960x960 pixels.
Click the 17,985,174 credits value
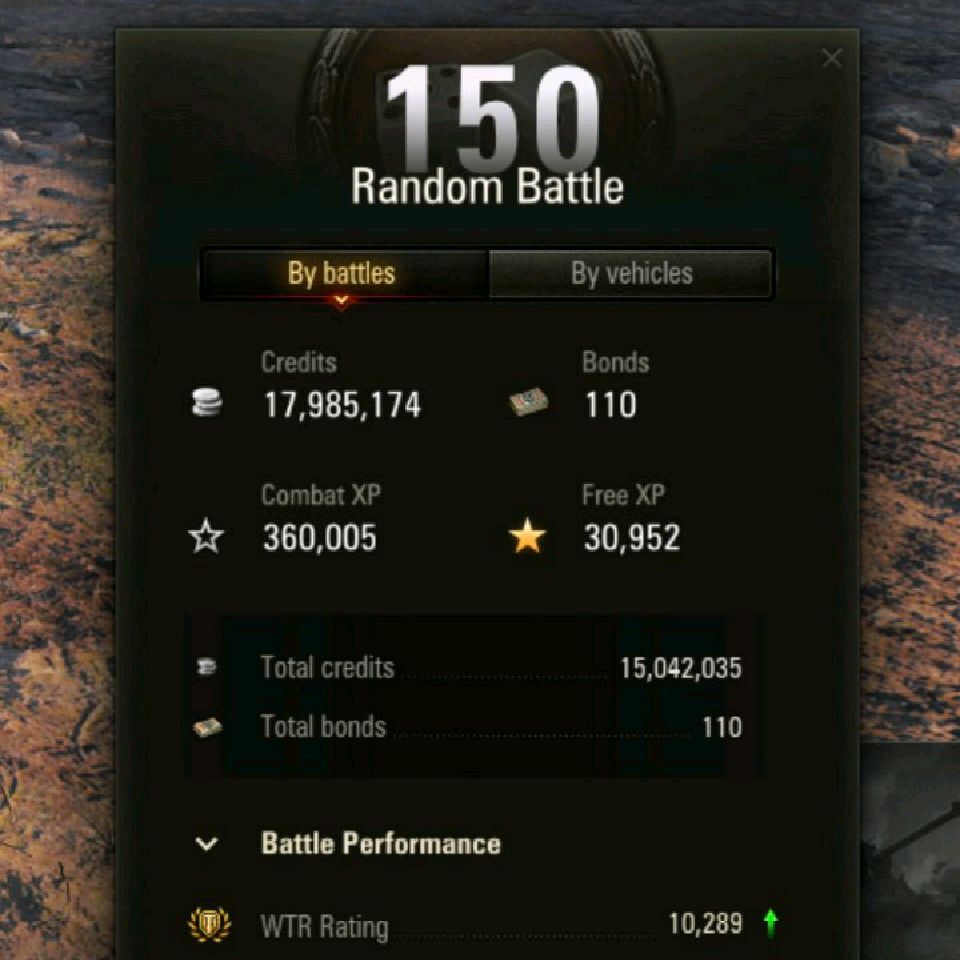342,405
